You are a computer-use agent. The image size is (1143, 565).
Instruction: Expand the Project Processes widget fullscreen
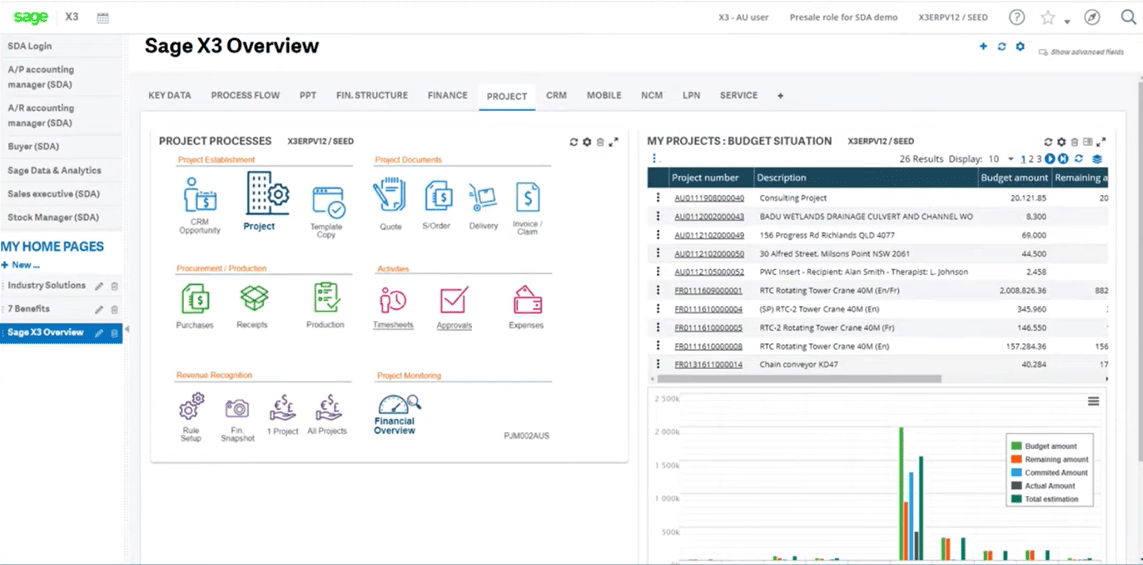[614, 142]
